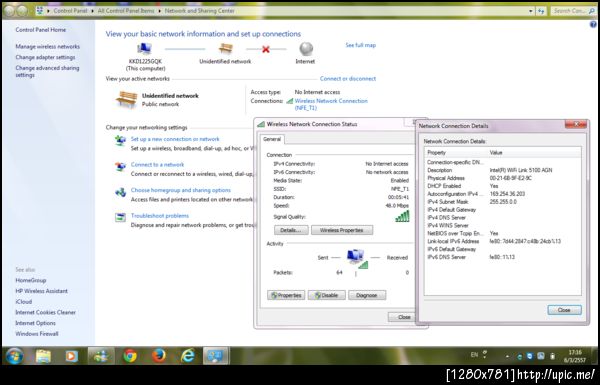Open address bar history dropdown
The image size is (600, 385).
pyautogui.click(x=531, y=11)
